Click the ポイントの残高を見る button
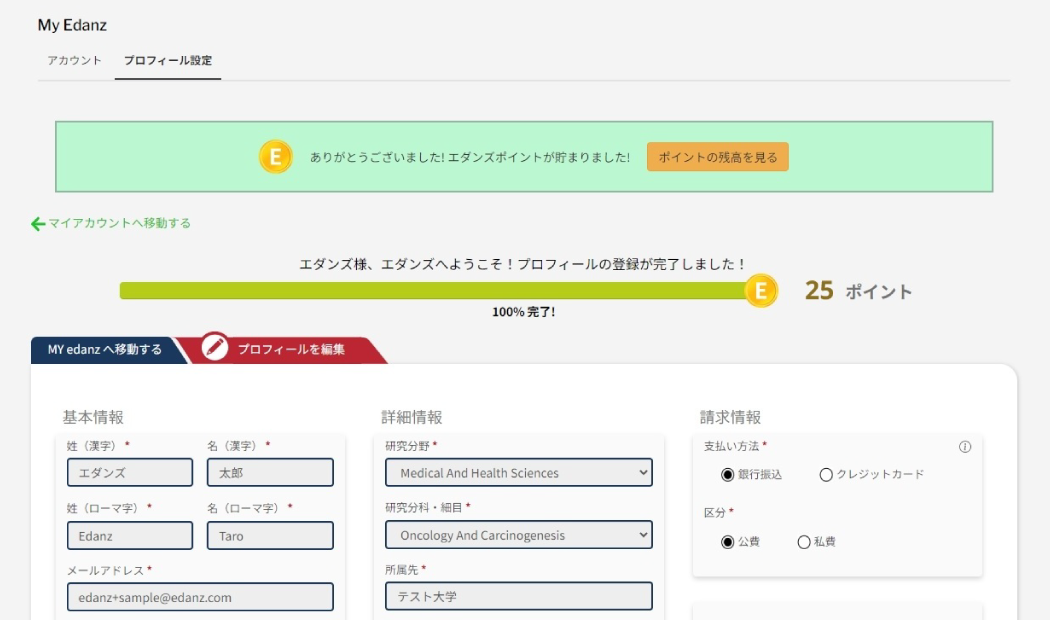 pos(717,157)
